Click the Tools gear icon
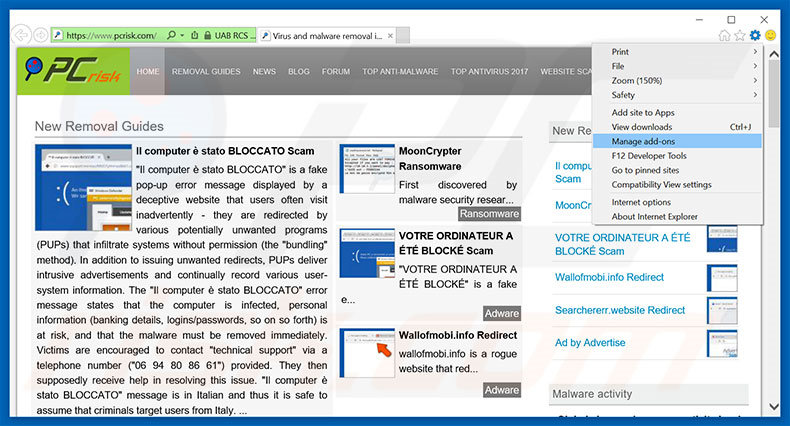This screenshot has width=790, height=426. click(755, 35)
